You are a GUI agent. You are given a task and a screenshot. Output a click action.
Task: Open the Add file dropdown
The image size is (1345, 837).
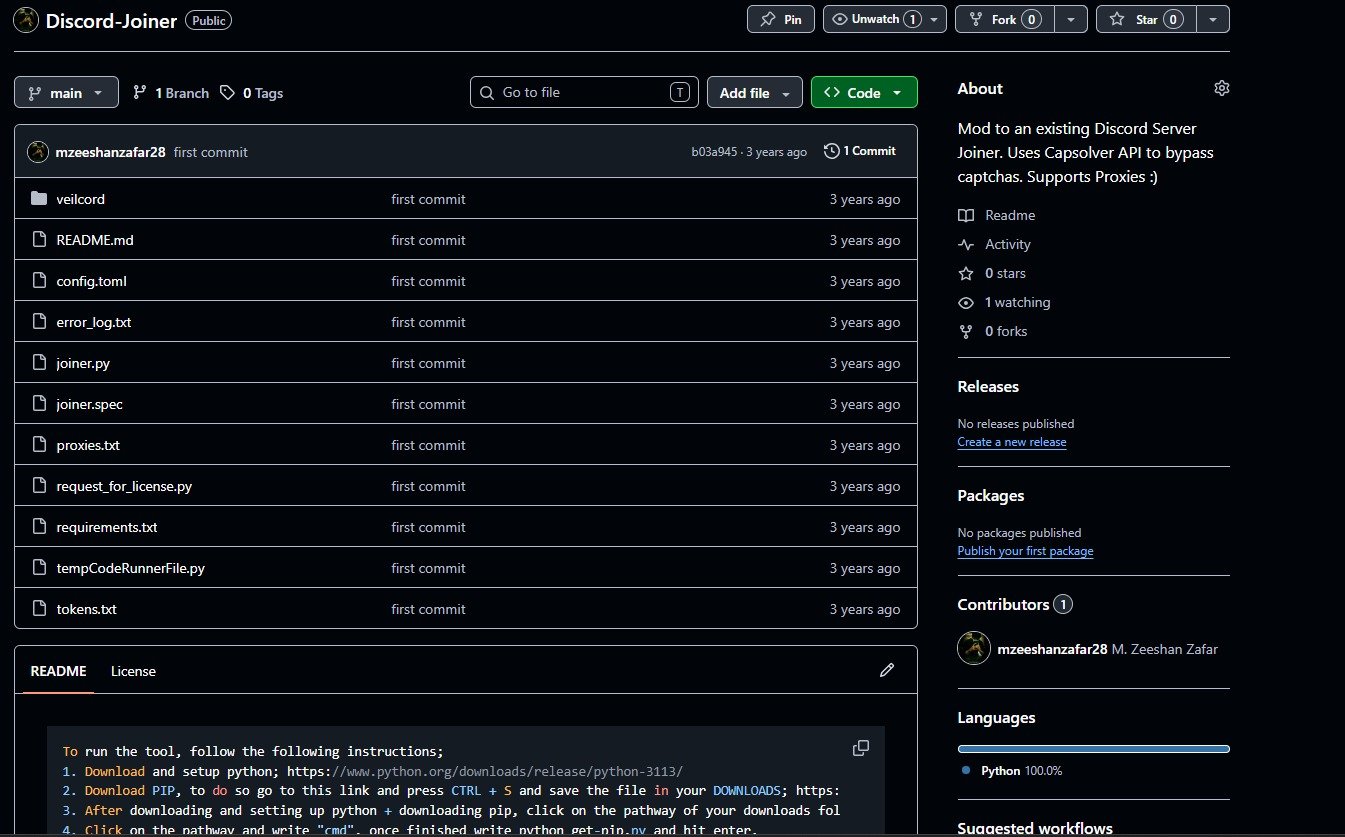[755, 93]
